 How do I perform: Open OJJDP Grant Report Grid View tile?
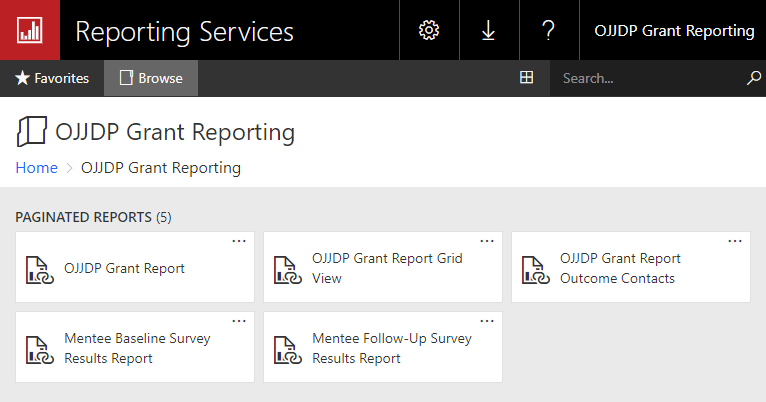(x=383, y=267)
